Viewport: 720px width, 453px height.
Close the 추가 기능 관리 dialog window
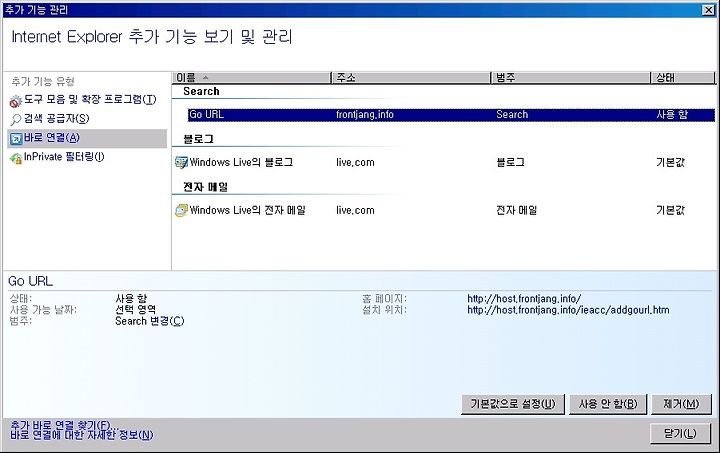[709, 10]
